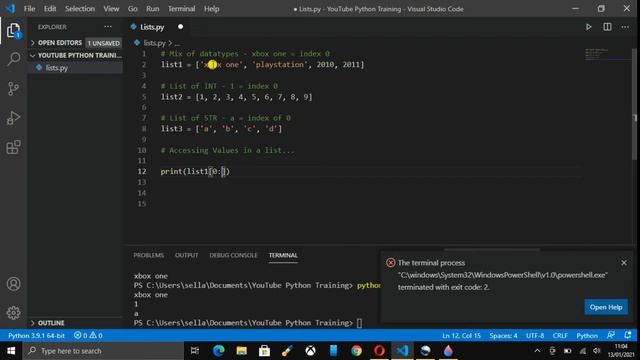Split the editor to the right
640x360 pixels.
pos(607,27)
